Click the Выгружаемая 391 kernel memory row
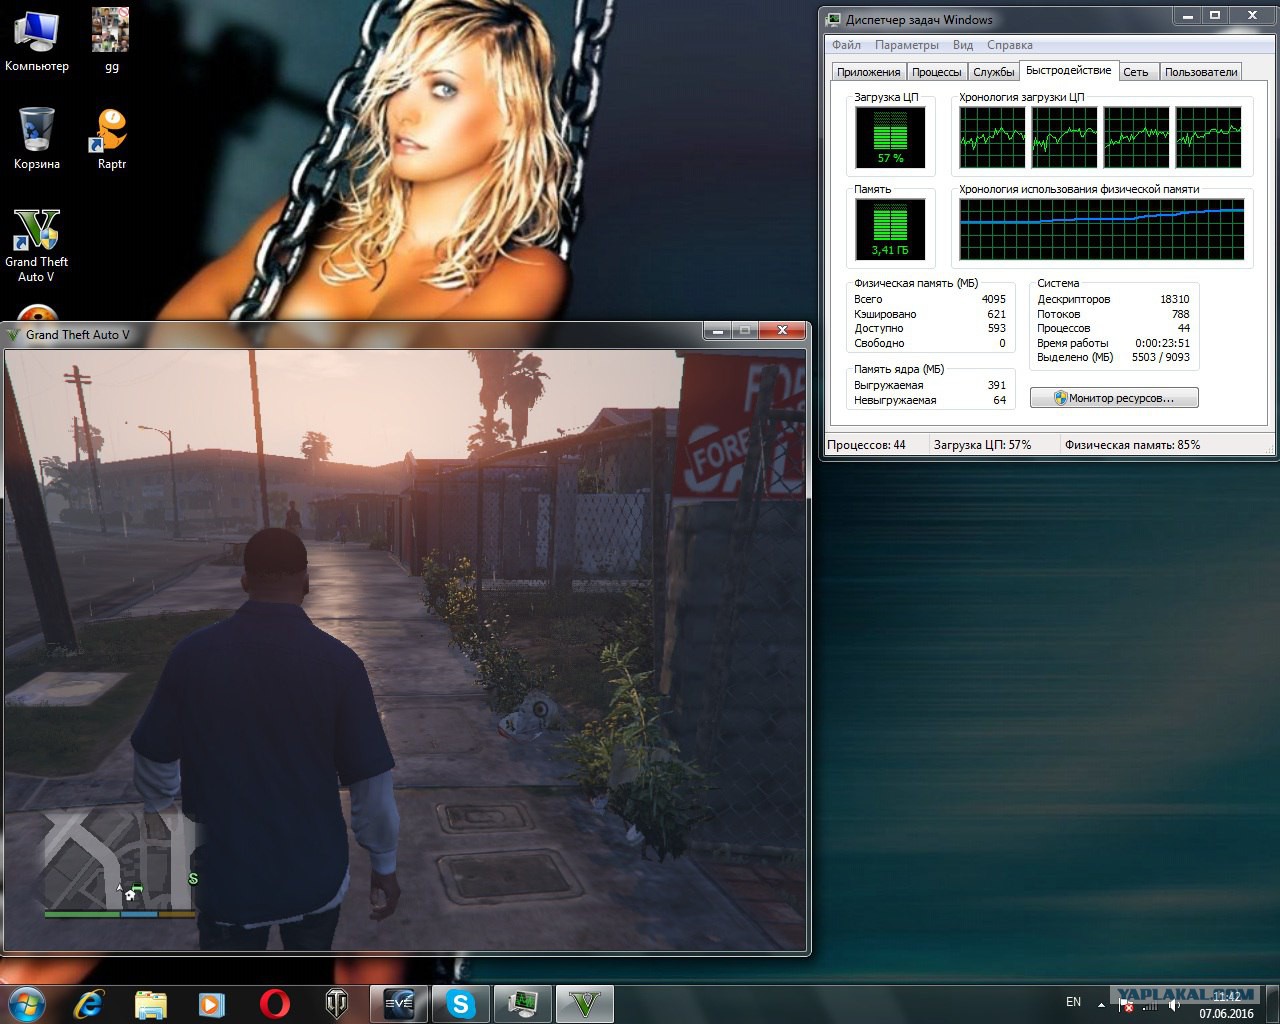The height and width of the screenshot is (1024, 1280). (x=930, y=385)
